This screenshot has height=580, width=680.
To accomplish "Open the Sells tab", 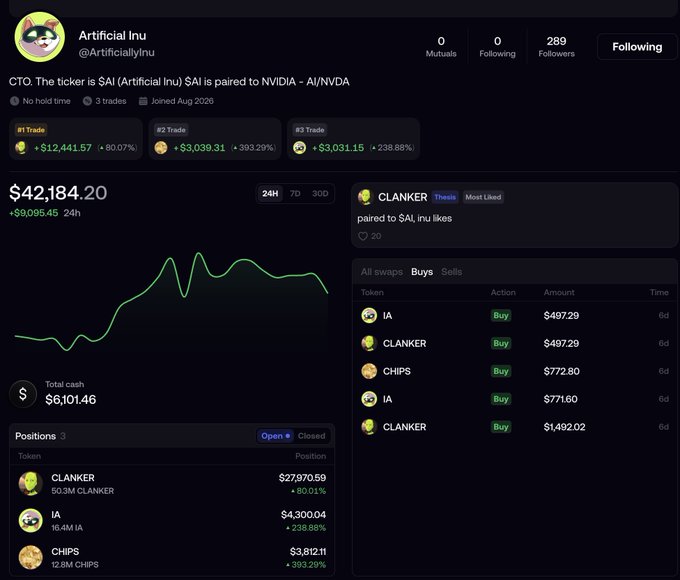I will 451,272.
